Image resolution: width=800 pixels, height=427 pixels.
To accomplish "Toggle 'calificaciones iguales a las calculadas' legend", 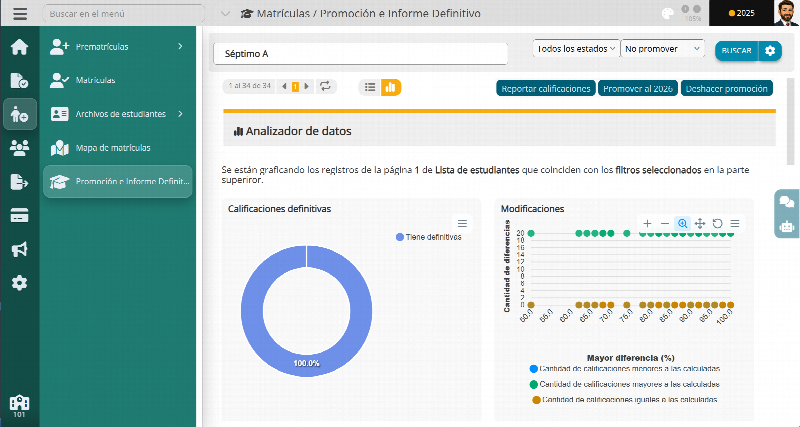I will (x=625, y=399).
